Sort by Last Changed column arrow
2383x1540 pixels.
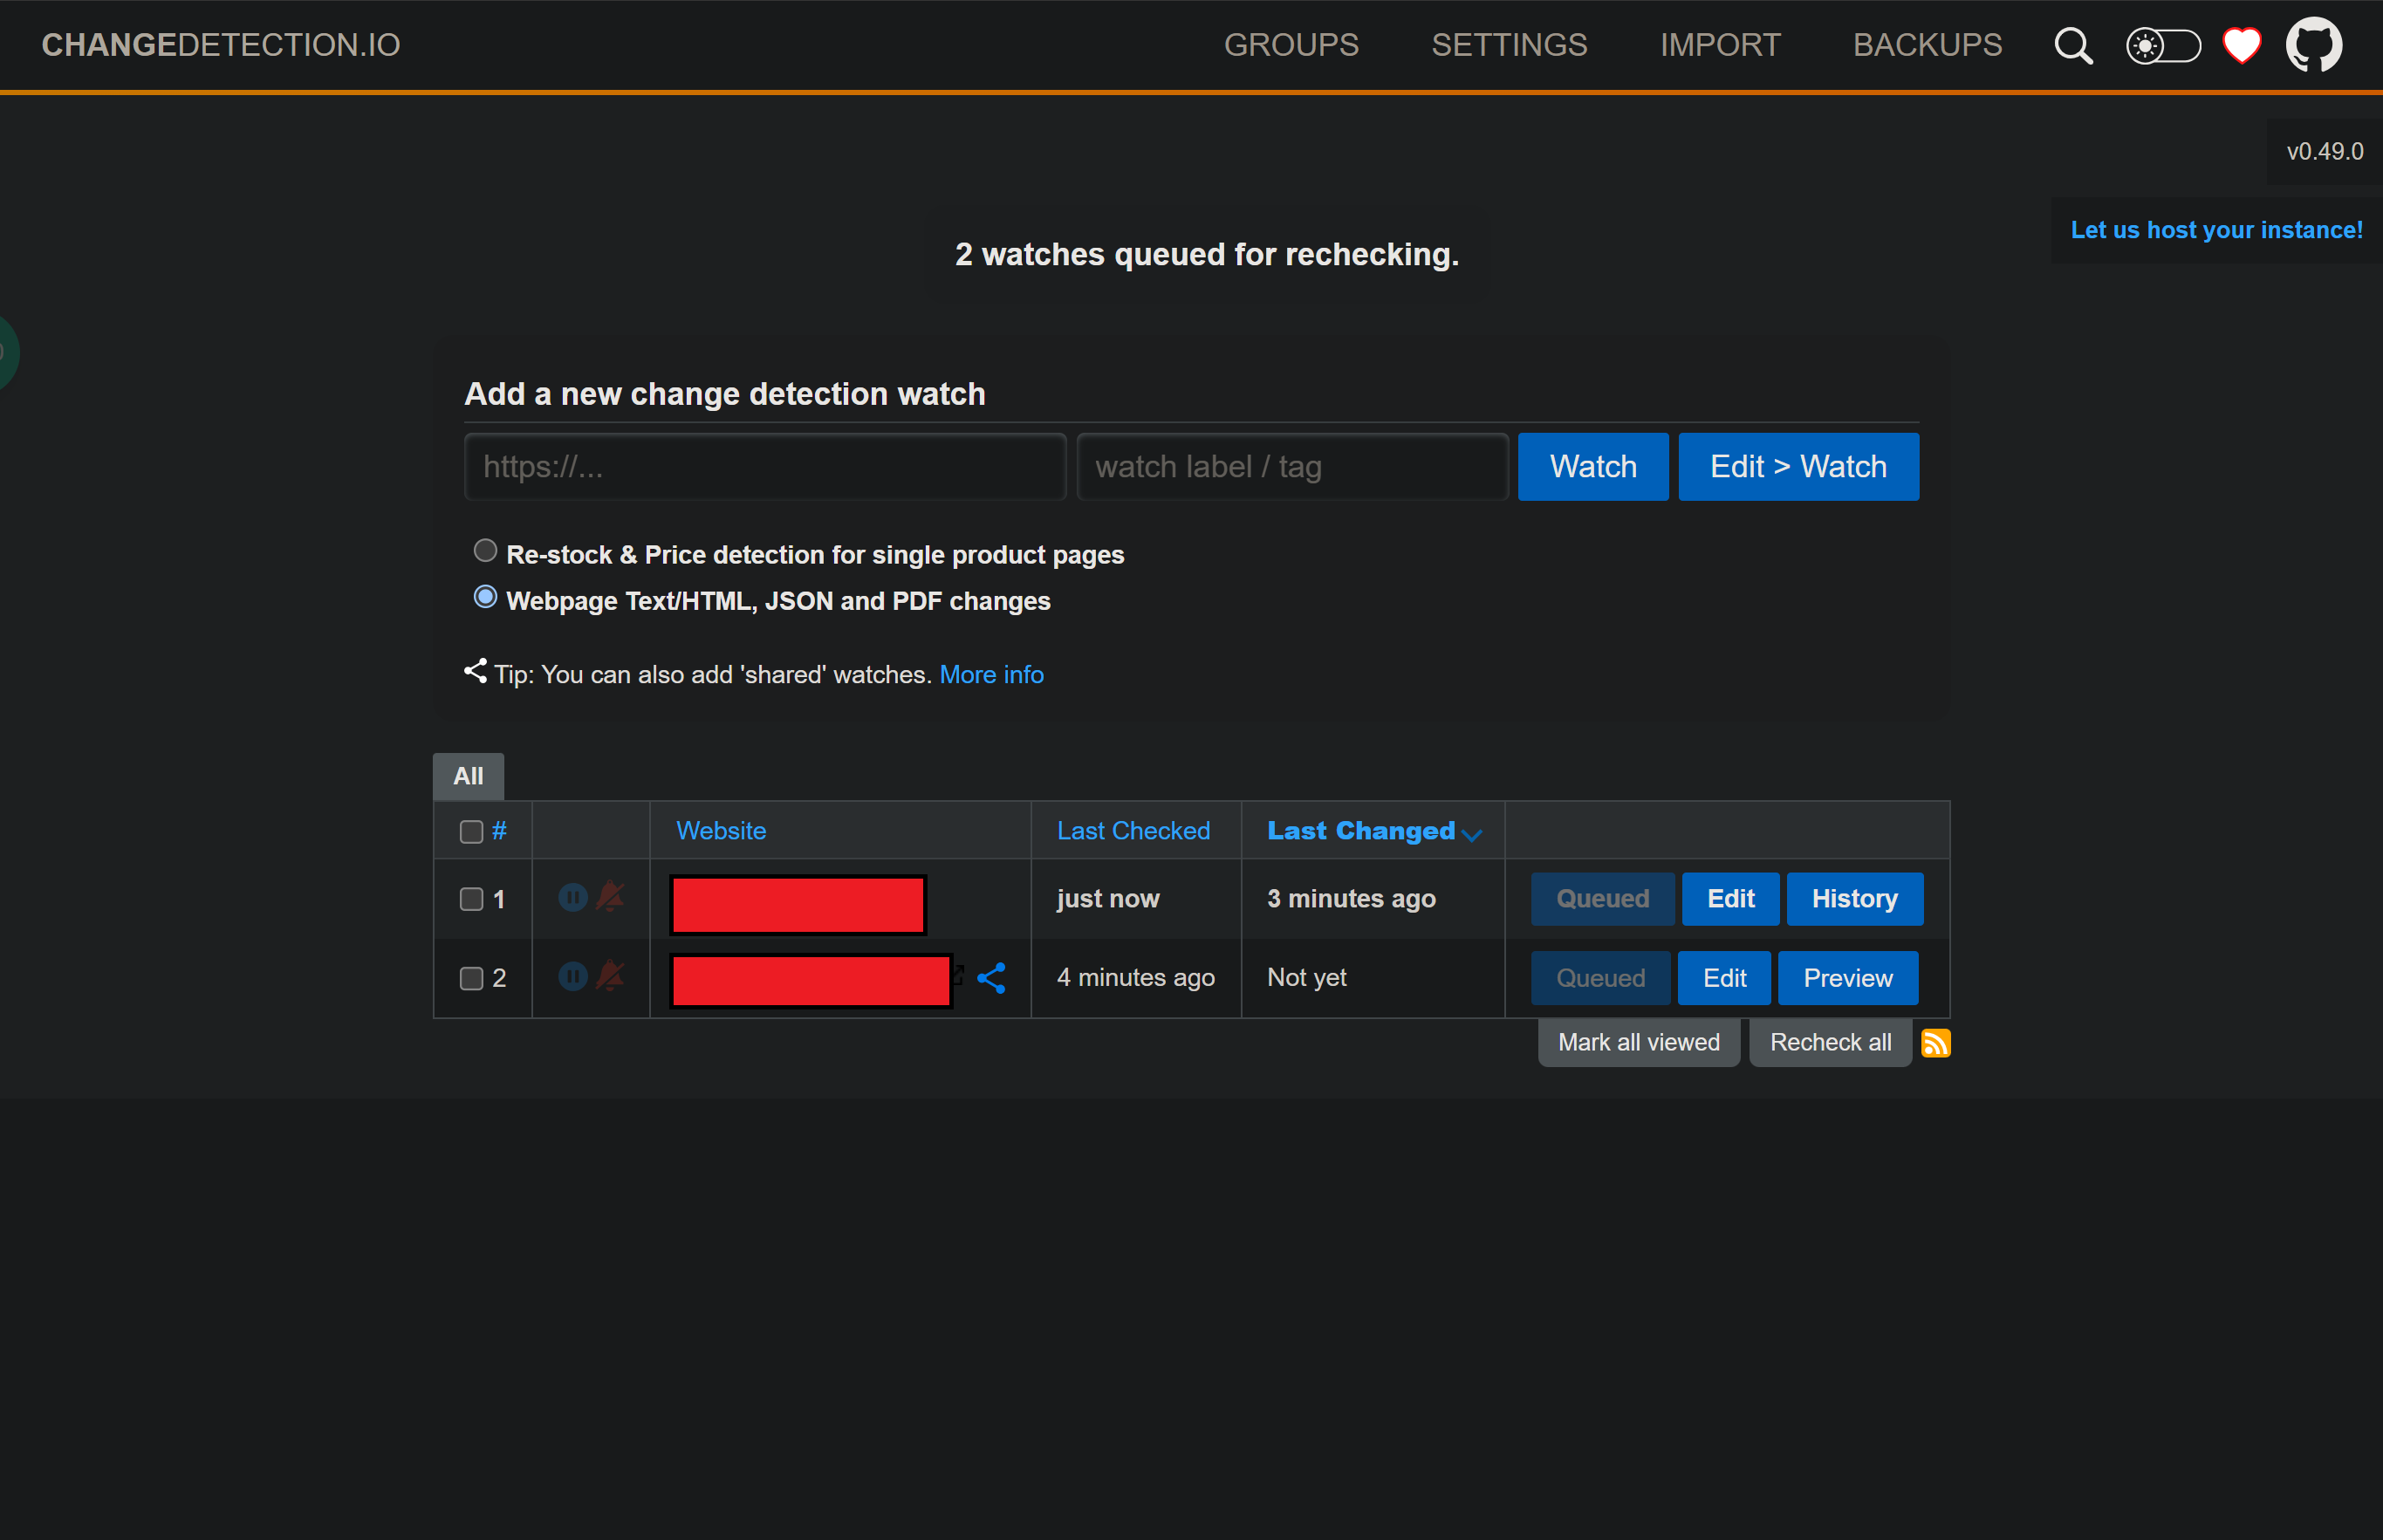pyautogui.click(x=1471, y=834)
